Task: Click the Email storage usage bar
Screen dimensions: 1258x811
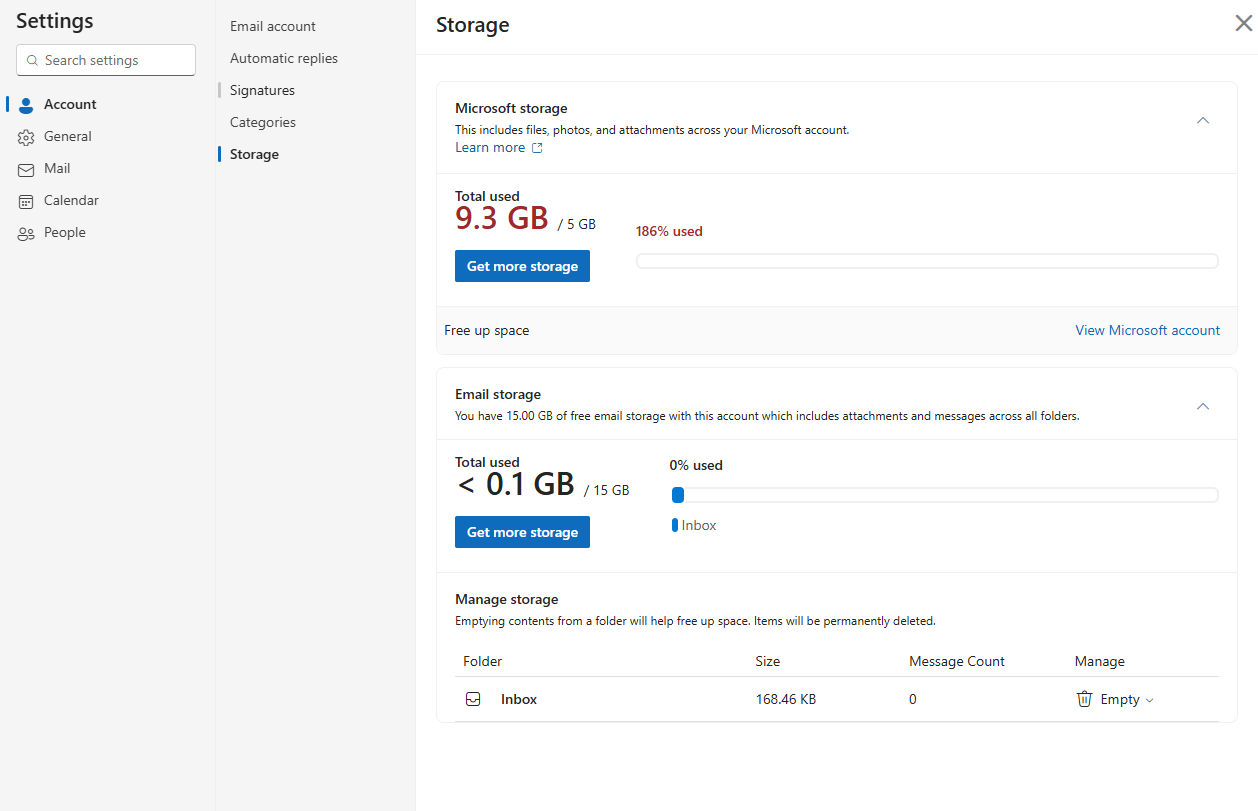Action: pyautogui.click(x=944, y=495)
